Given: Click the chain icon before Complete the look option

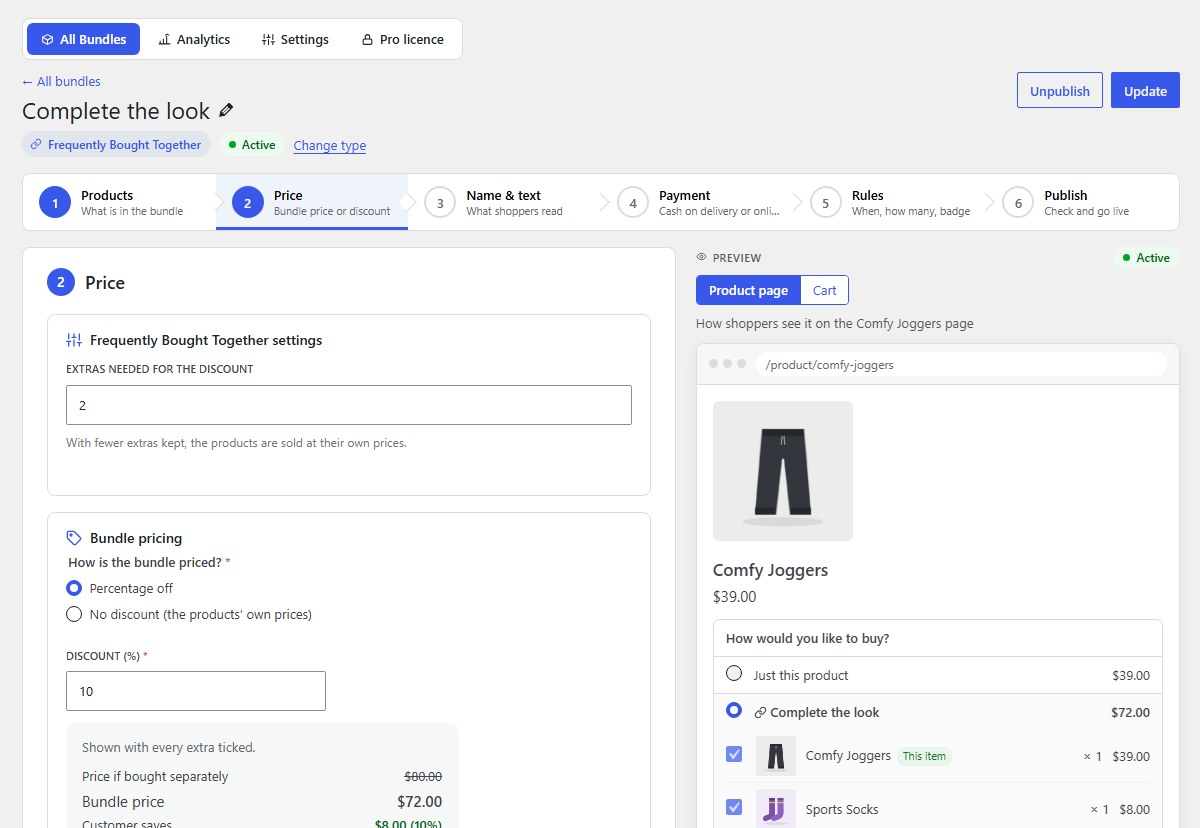Looking at the screenshot, I should [x=760, y=713].
